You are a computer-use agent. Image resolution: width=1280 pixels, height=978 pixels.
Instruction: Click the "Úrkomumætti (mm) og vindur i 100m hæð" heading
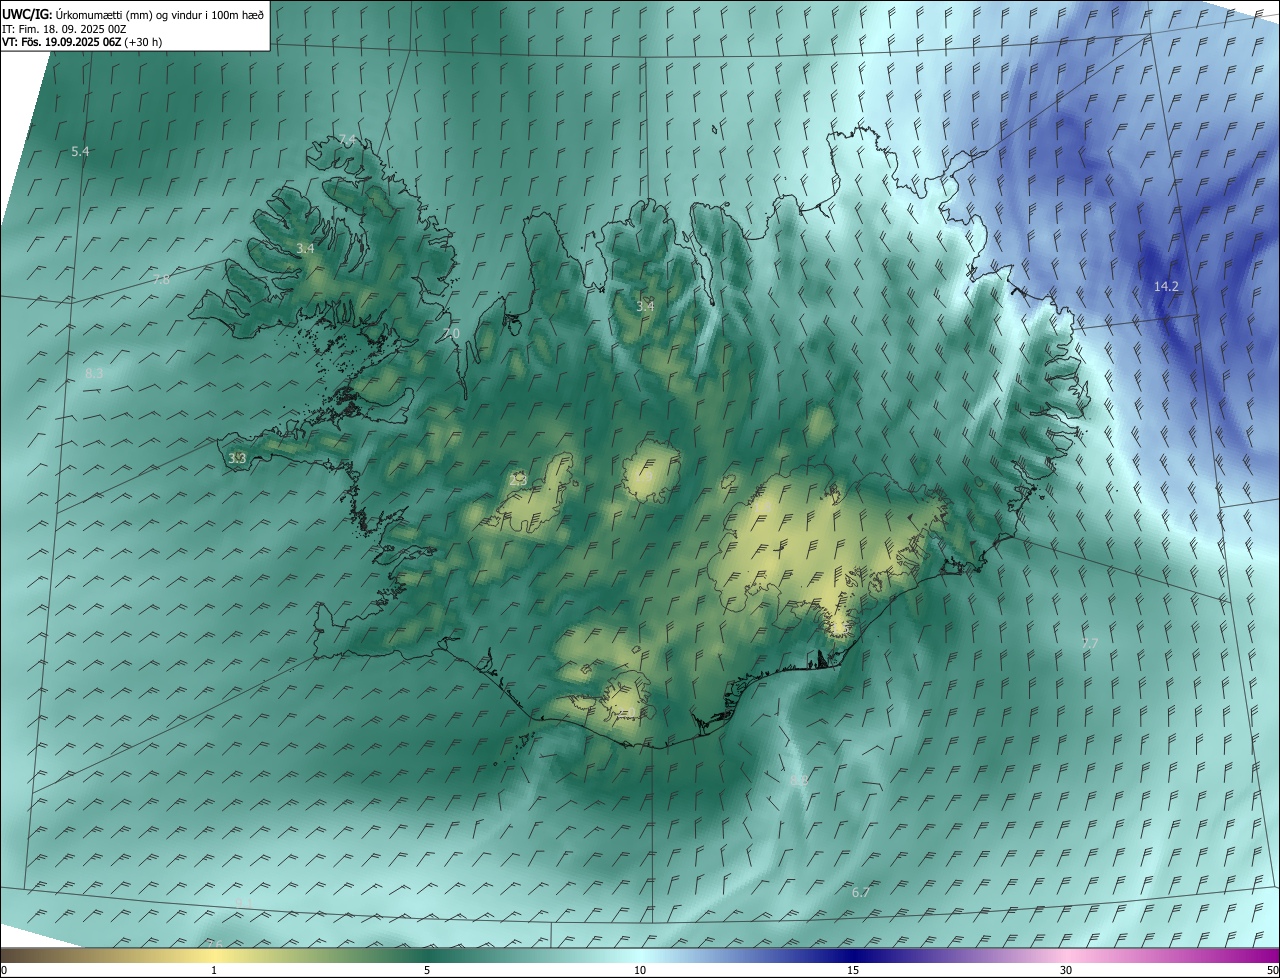pyautogui.click(x=159, y=14)
